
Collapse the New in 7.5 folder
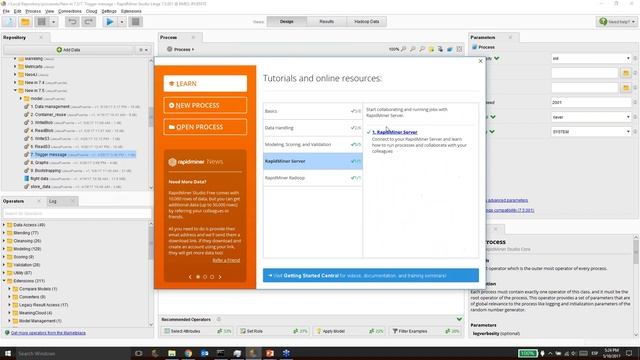point(15,90)
